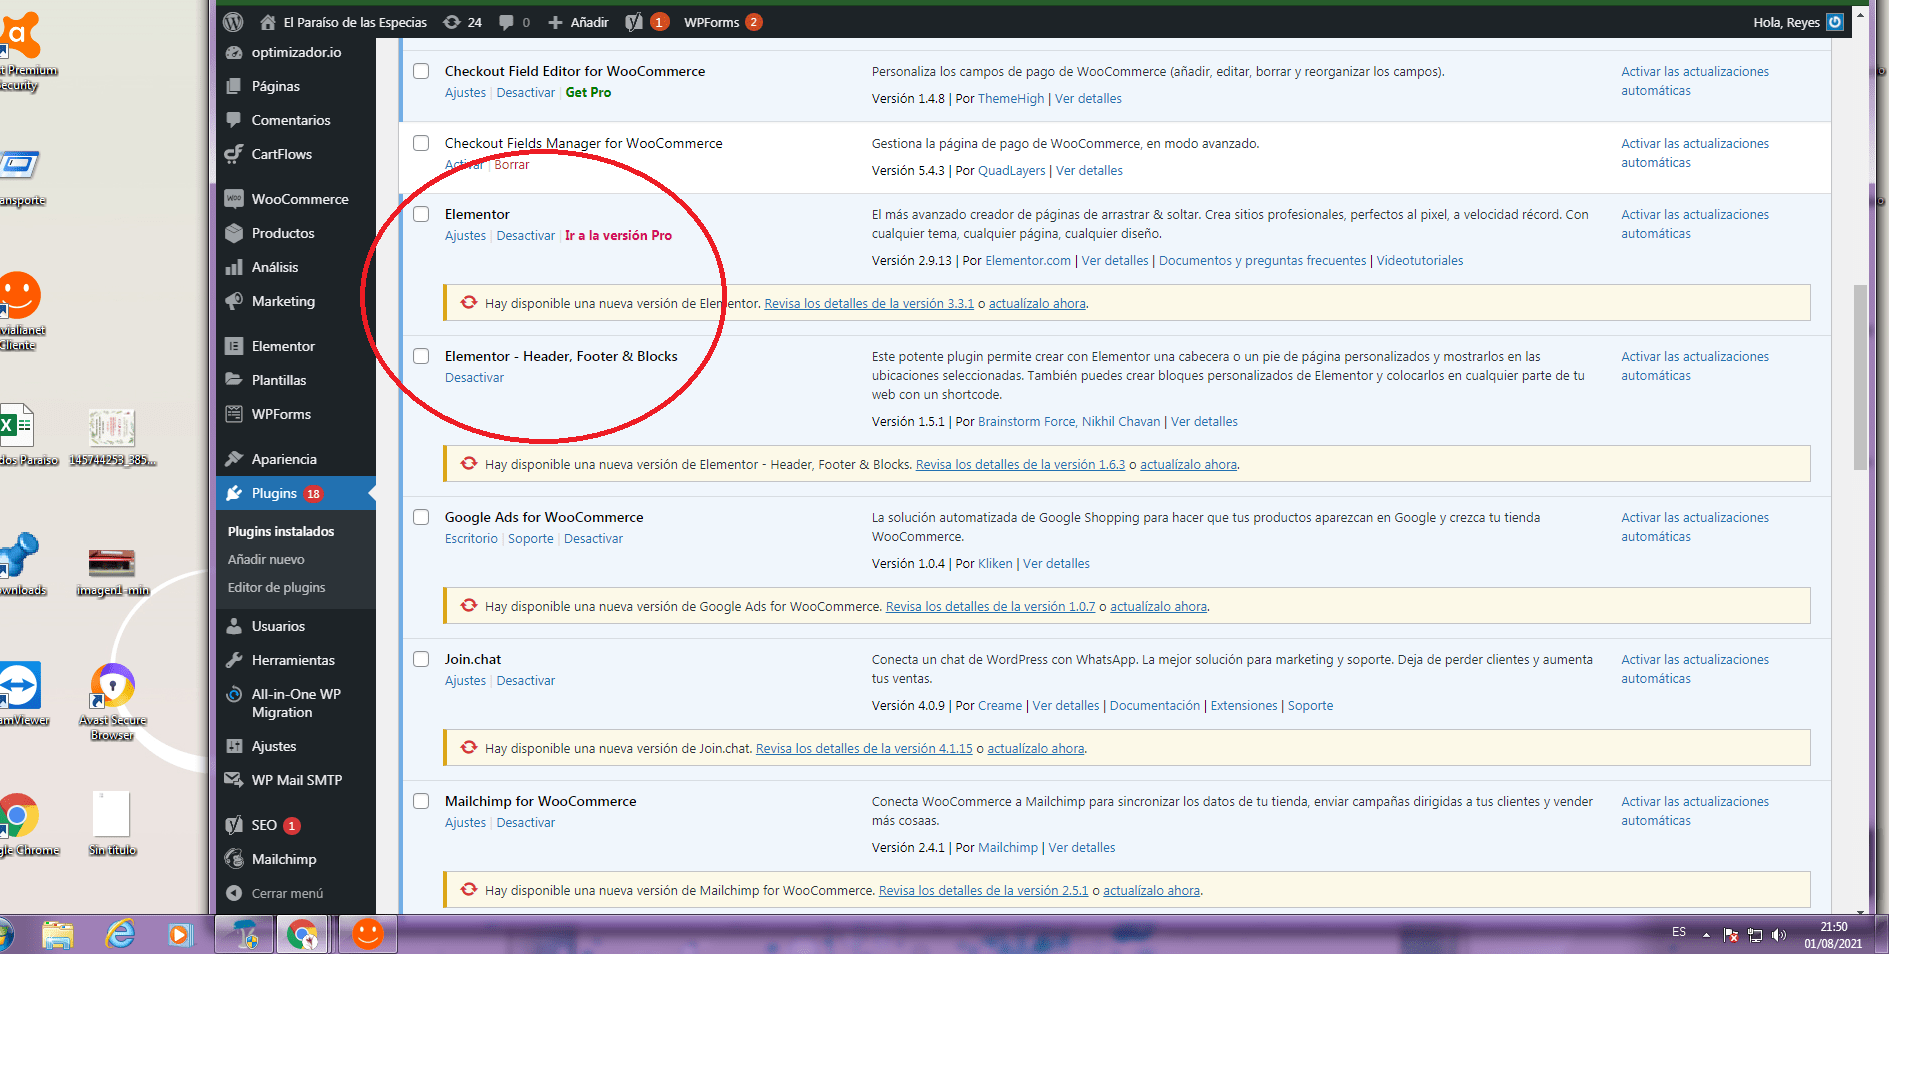Click the Herramientas wrench icon
Viewport: 1920px width, 1080px height.
[234, 660]
